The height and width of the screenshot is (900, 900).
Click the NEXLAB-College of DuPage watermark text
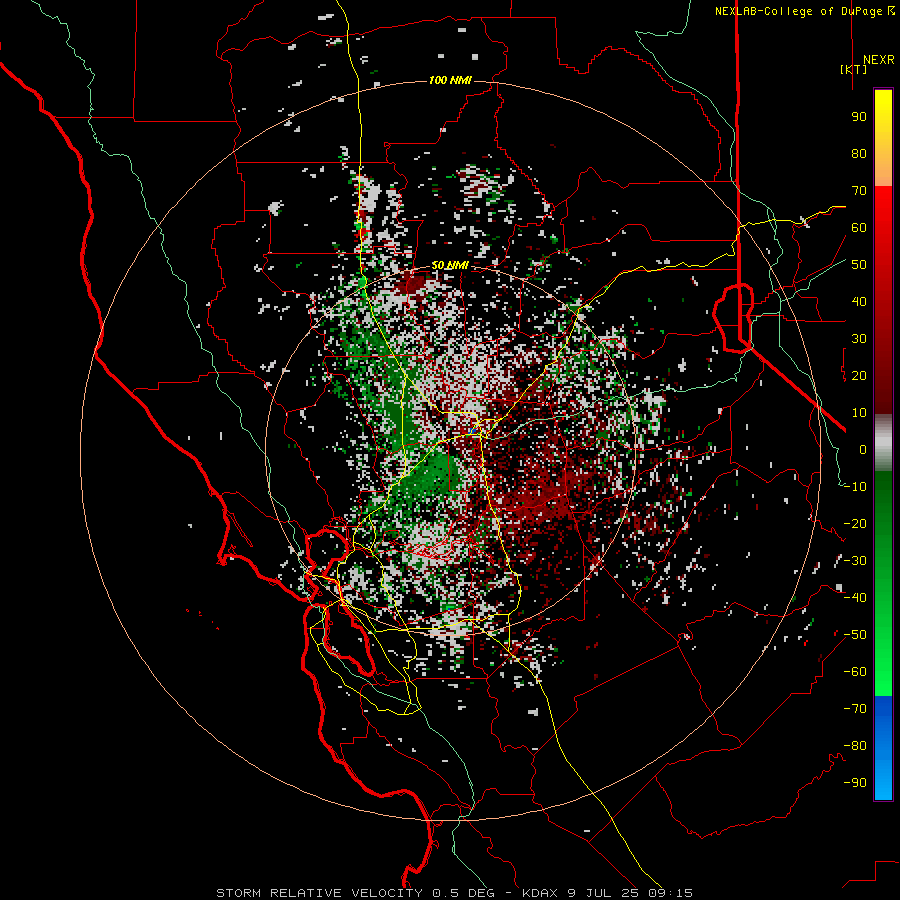pos(804,11)
